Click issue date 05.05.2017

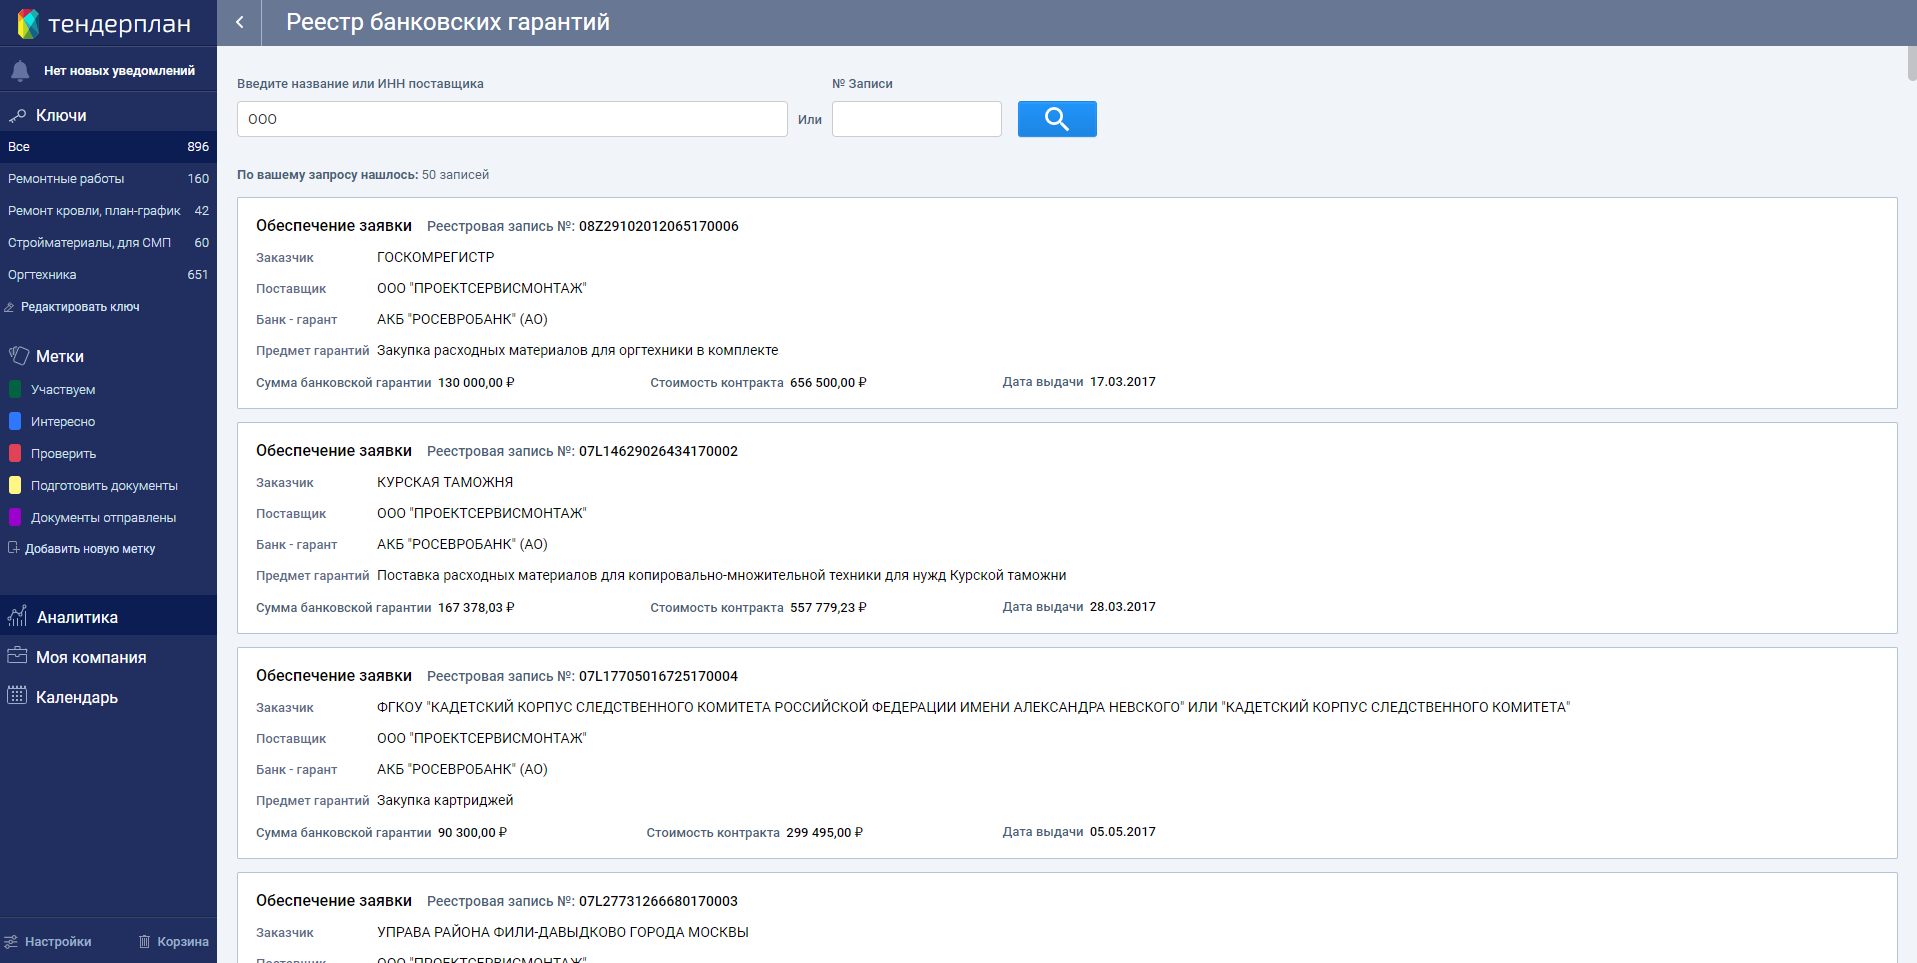point(1123,832)
